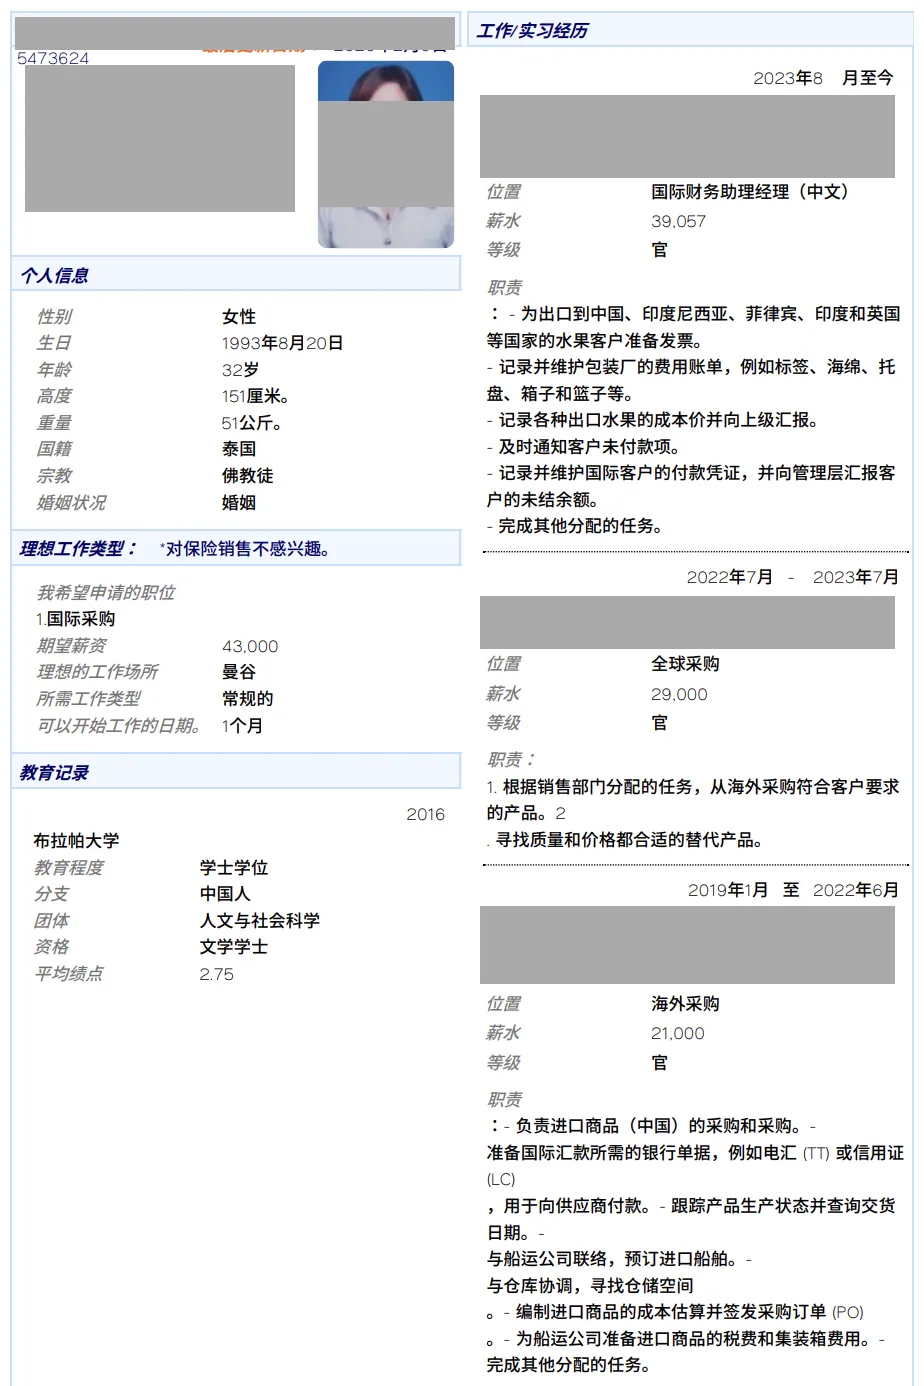
Task: Select the job type value 常规的
Action: (x=248, y=699)
